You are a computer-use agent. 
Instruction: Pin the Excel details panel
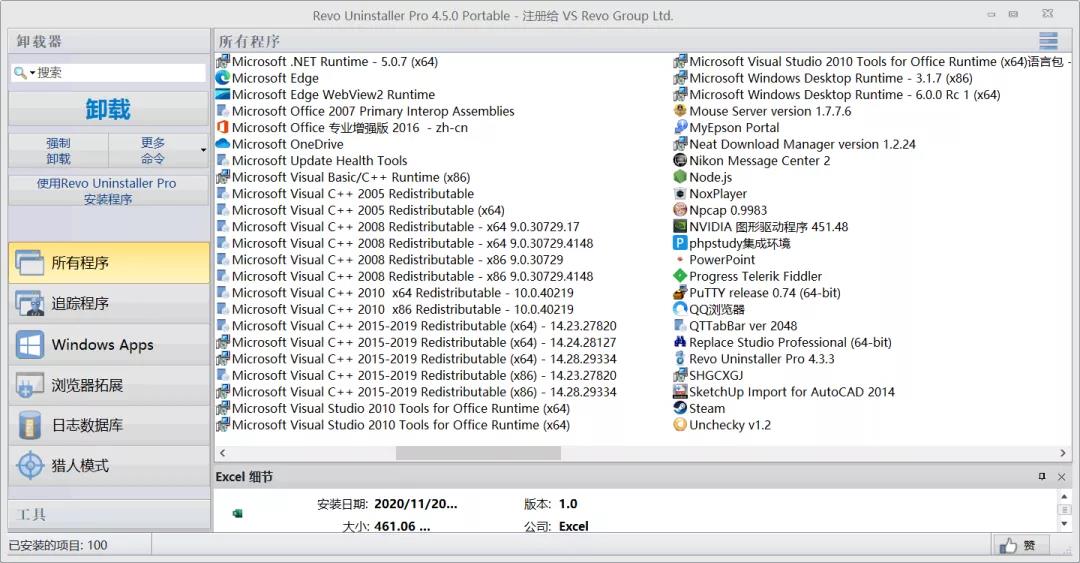pyautogui.click(x=1042, y=476)
